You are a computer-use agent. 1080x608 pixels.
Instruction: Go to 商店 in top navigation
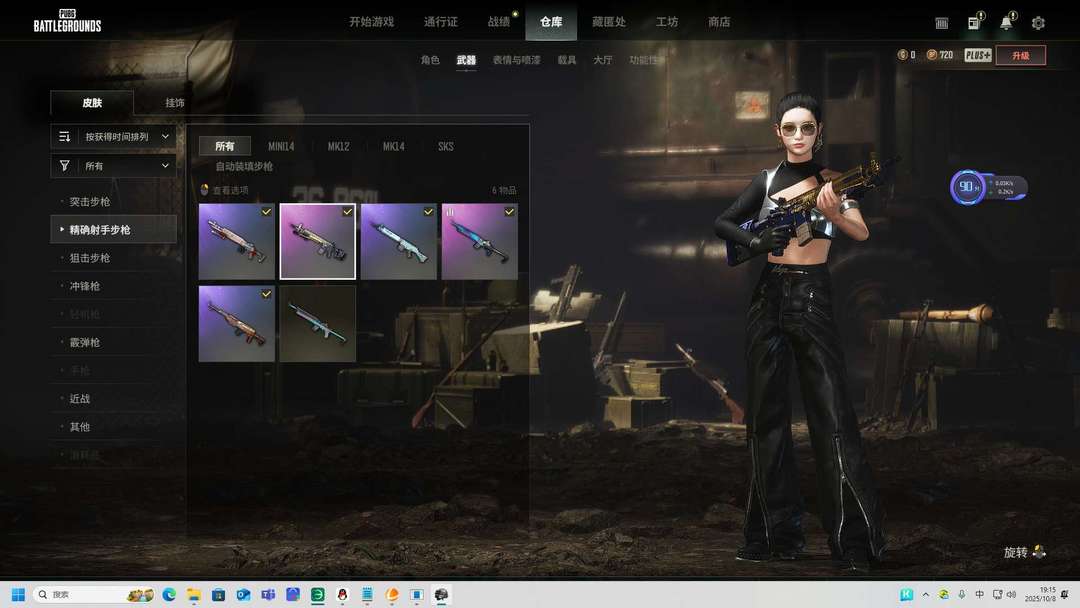click(x=719, y=22)
